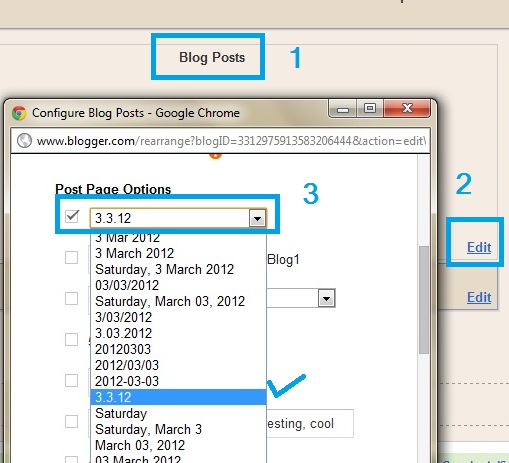
Task: Click the blogger.com URL address bar
Action: tap(220, 141)
